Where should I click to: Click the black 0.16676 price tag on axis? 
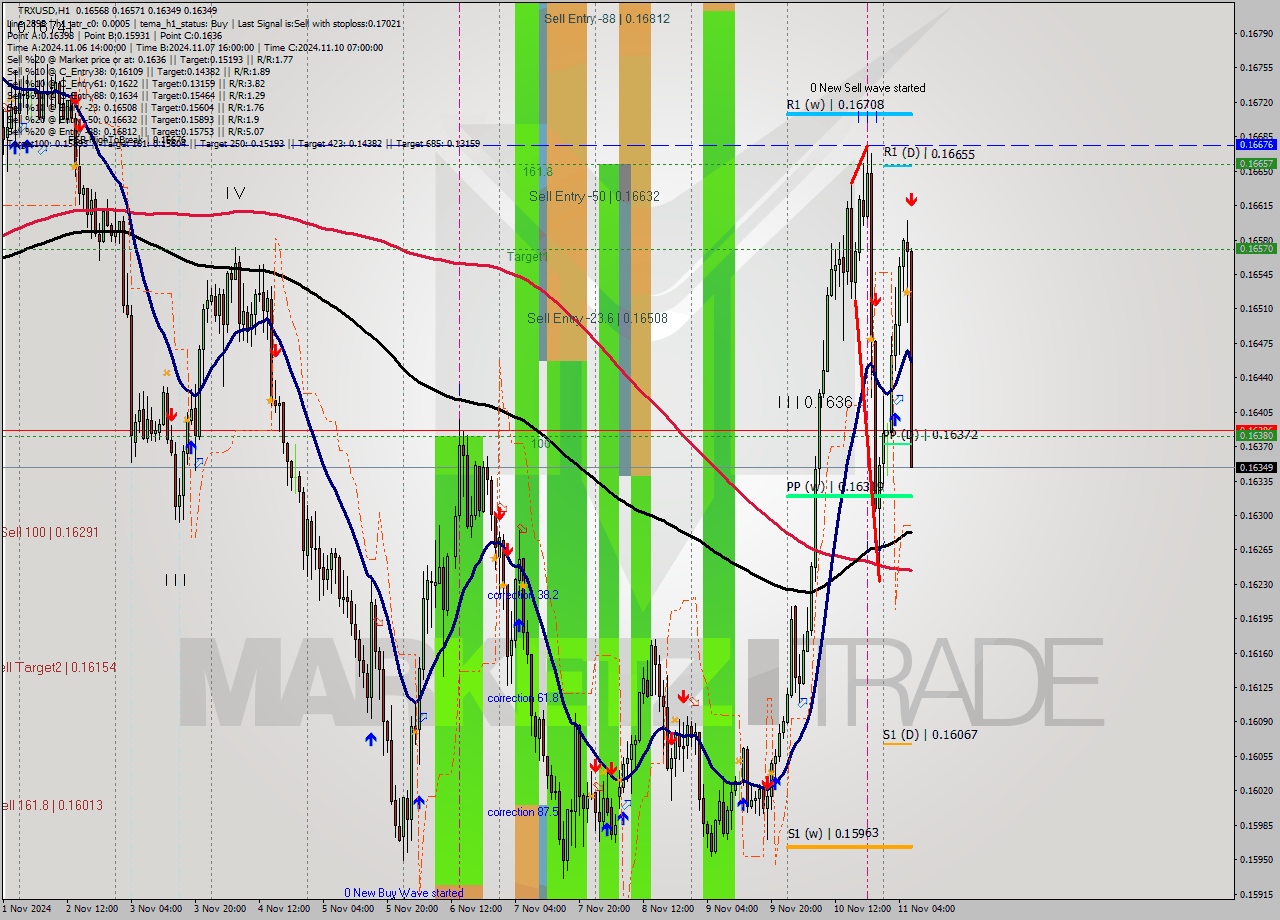[1256, 145]
